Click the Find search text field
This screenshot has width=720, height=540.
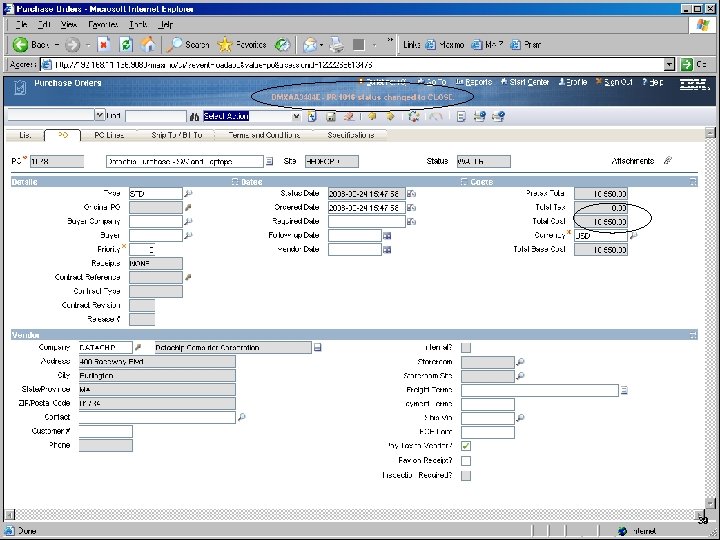coord(156,116)
